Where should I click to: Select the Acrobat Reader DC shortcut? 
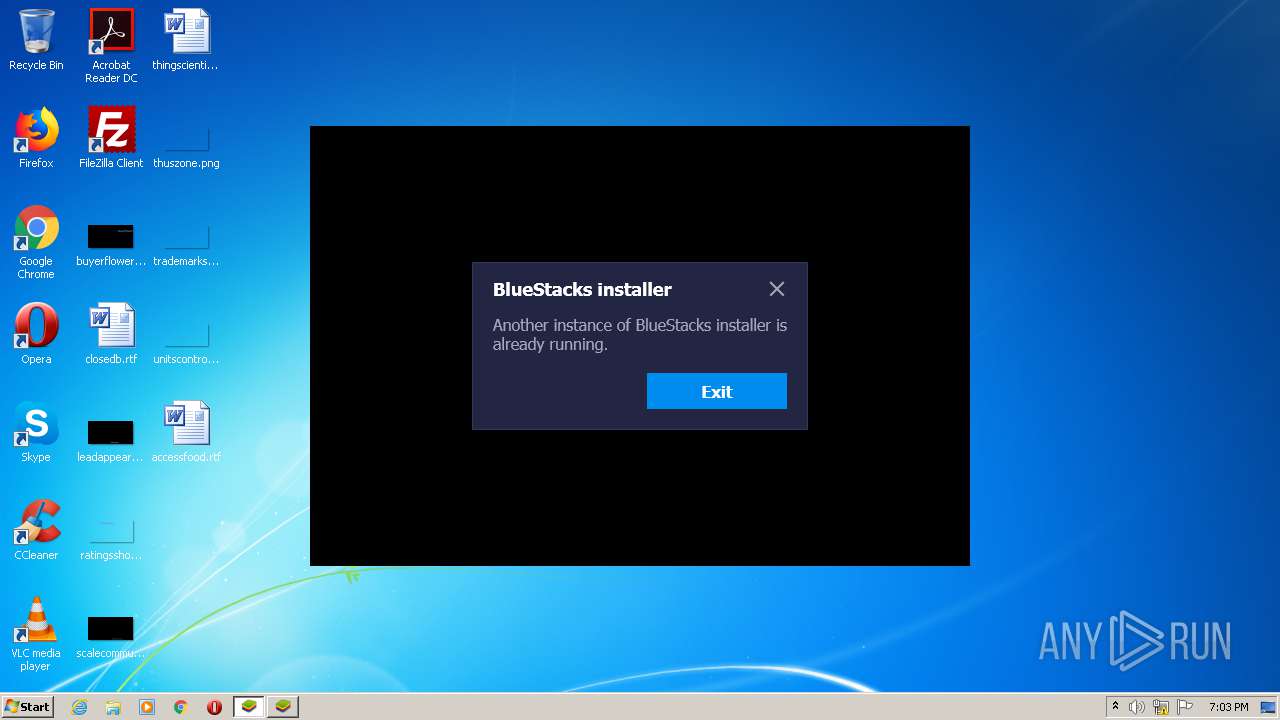click(x=111, y=46)
